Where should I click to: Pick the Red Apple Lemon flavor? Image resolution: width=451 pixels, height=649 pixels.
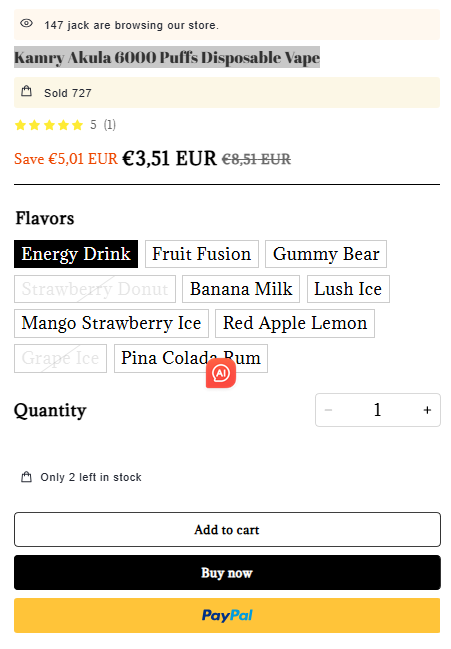coord(295,323)
